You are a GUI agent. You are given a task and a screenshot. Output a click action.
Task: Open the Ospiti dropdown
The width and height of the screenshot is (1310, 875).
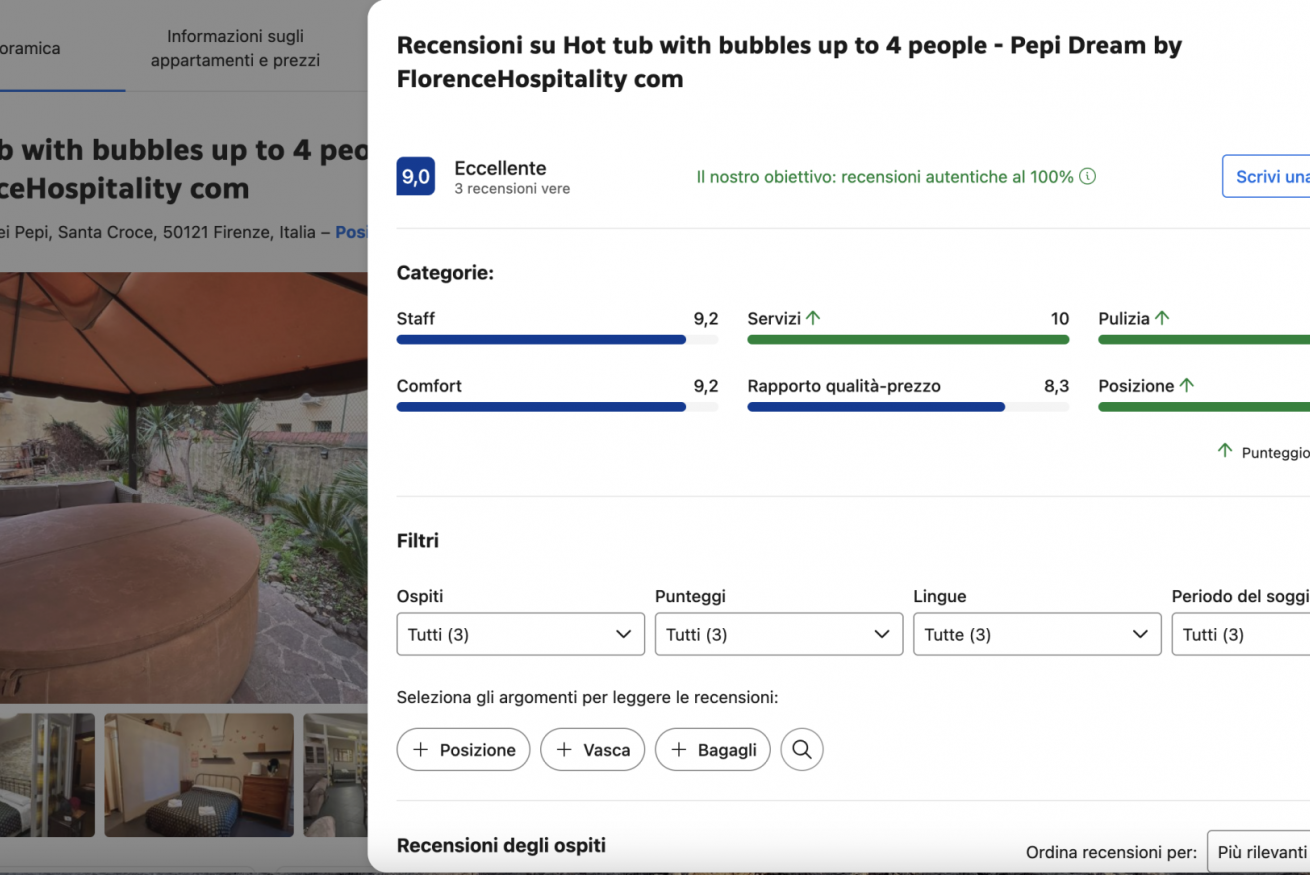point(521,634)
